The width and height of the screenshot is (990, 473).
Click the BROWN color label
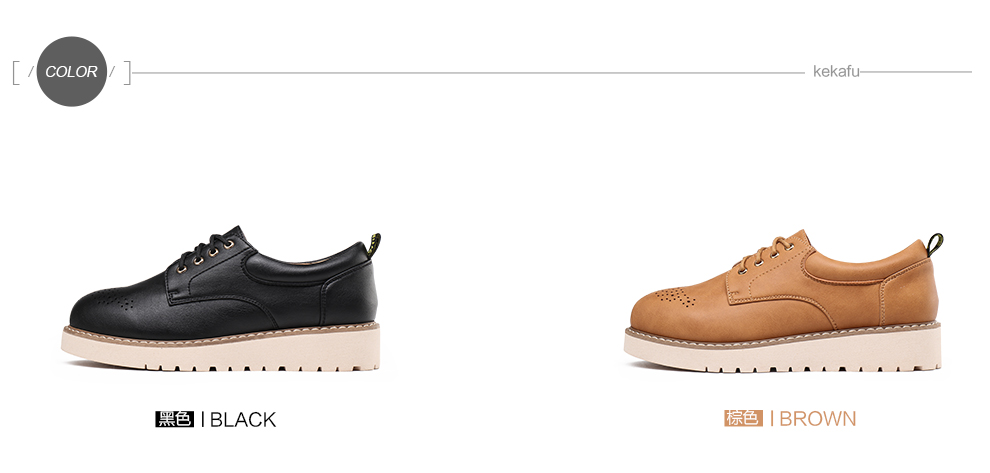pos(818,419)
